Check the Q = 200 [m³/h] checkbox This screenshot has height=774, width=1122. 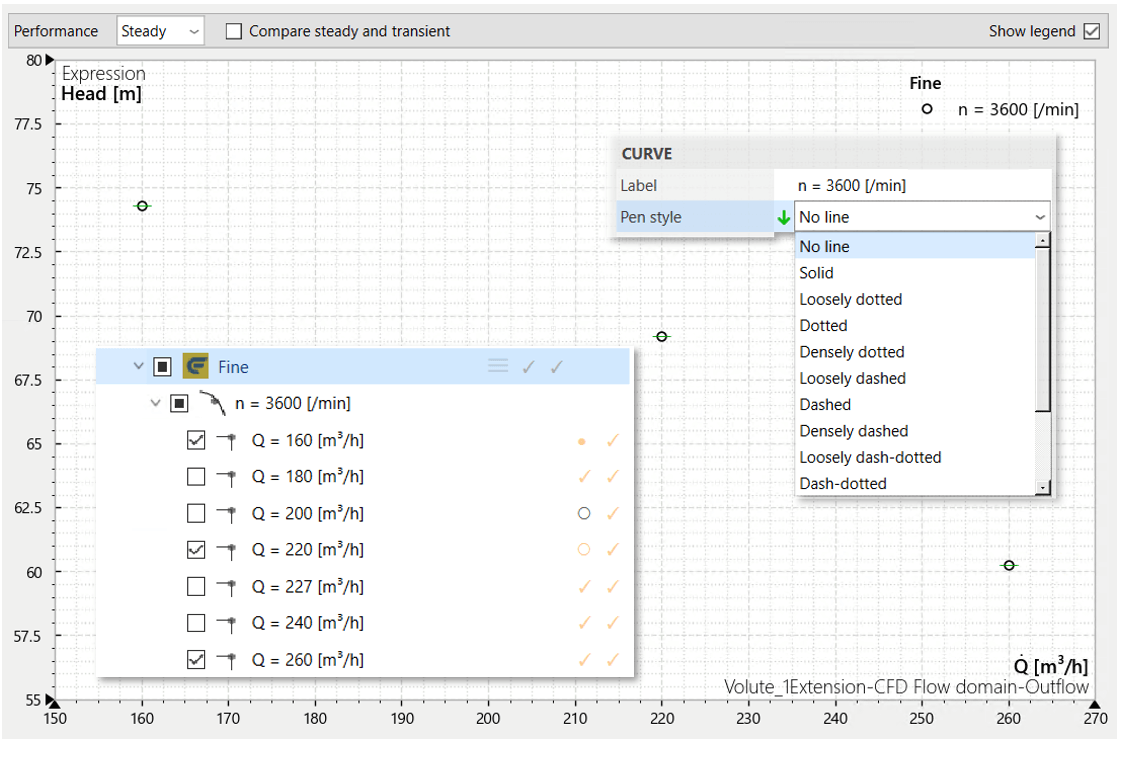point(195,513)
